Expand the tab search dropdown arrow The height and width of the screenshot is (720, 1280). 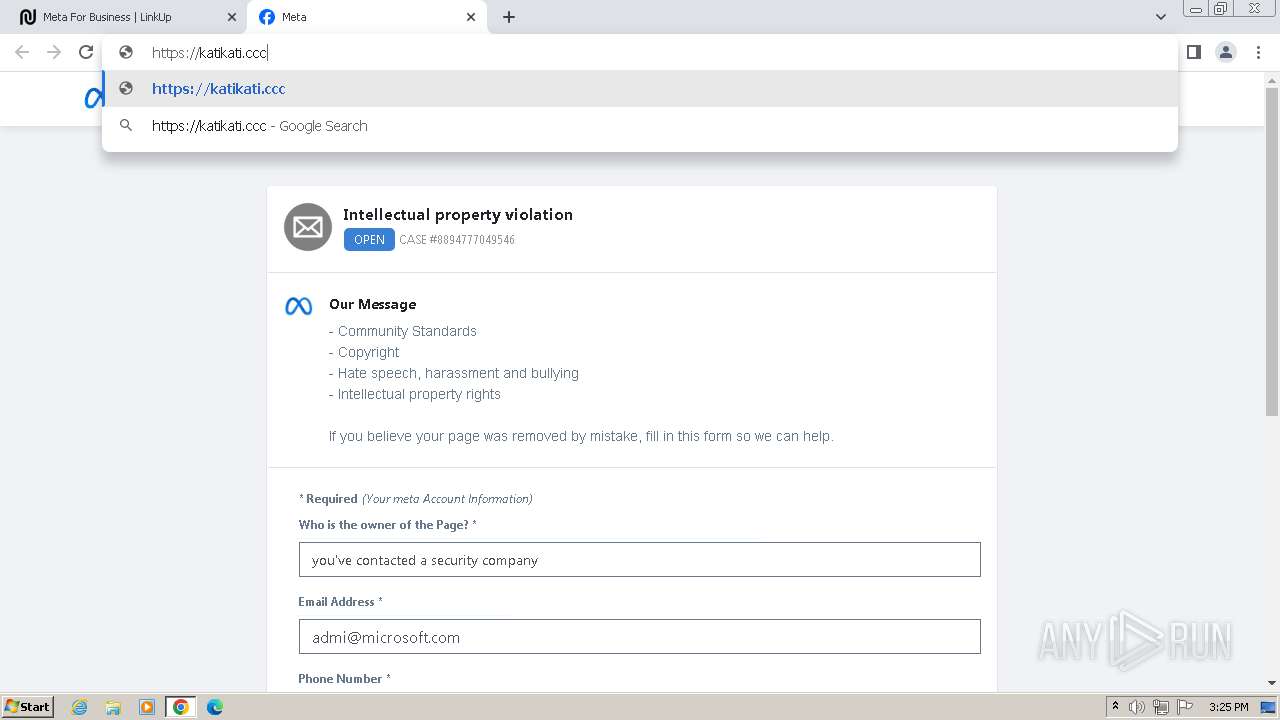1161,17
